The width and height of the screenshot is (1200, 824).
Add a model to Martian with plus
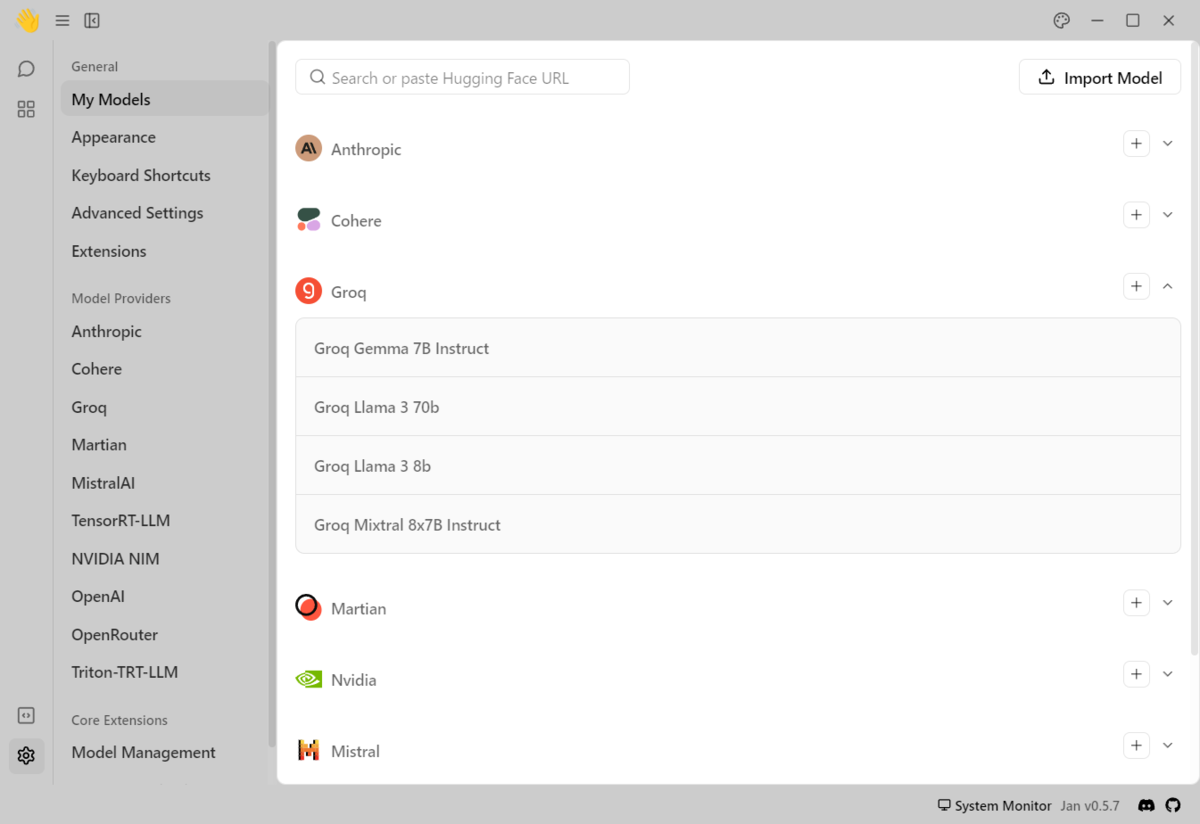click(1136, 603)
